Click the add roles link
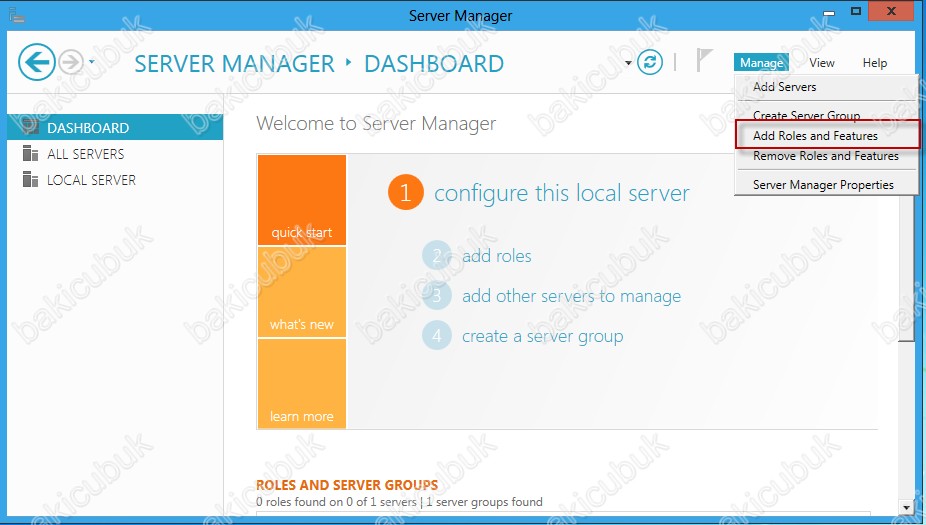The height and width of the screenshot is (525, 926). click(x=497, y=256)
